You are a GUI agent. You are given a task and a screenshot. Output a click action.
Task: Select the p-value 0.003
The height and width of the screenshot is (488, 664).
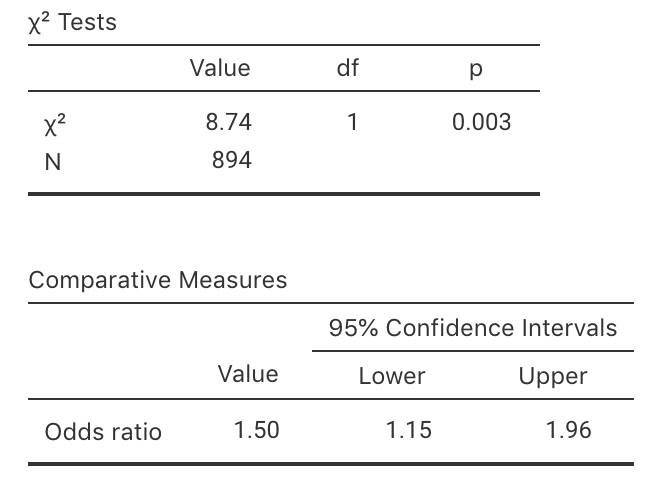click(x=481, y=123)
